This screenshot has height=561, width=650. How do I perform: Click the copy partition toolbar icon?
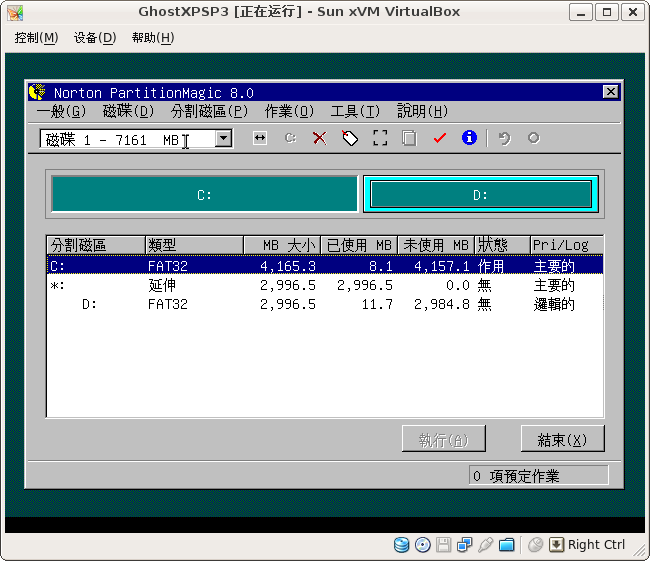(x=409, y=138)
